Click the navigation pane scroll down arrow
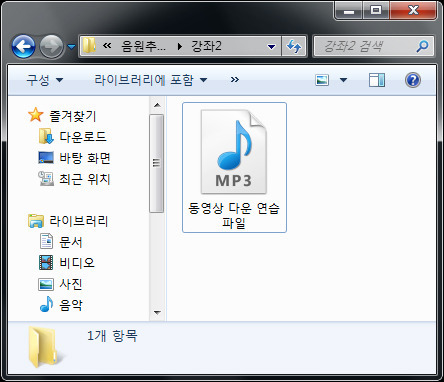This screenshot has width=444, height=382. 157,313
